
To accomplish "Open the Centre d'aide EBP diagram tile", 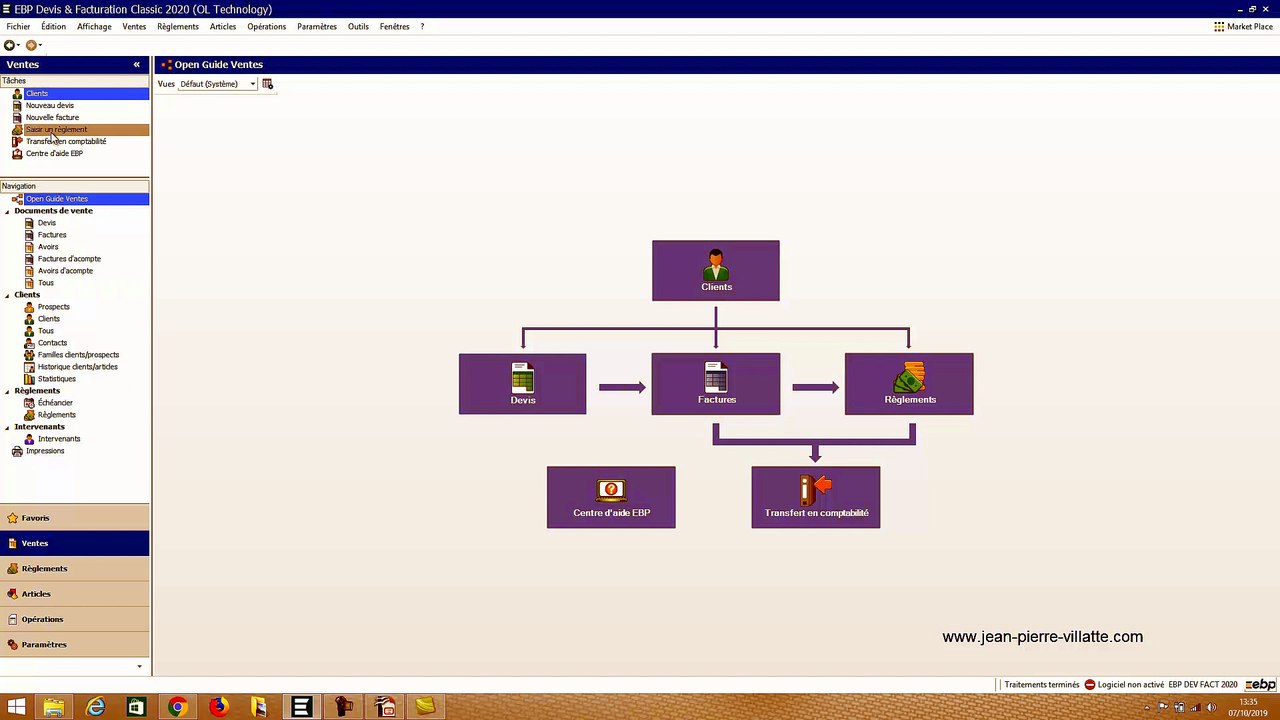I will (611, 497).
